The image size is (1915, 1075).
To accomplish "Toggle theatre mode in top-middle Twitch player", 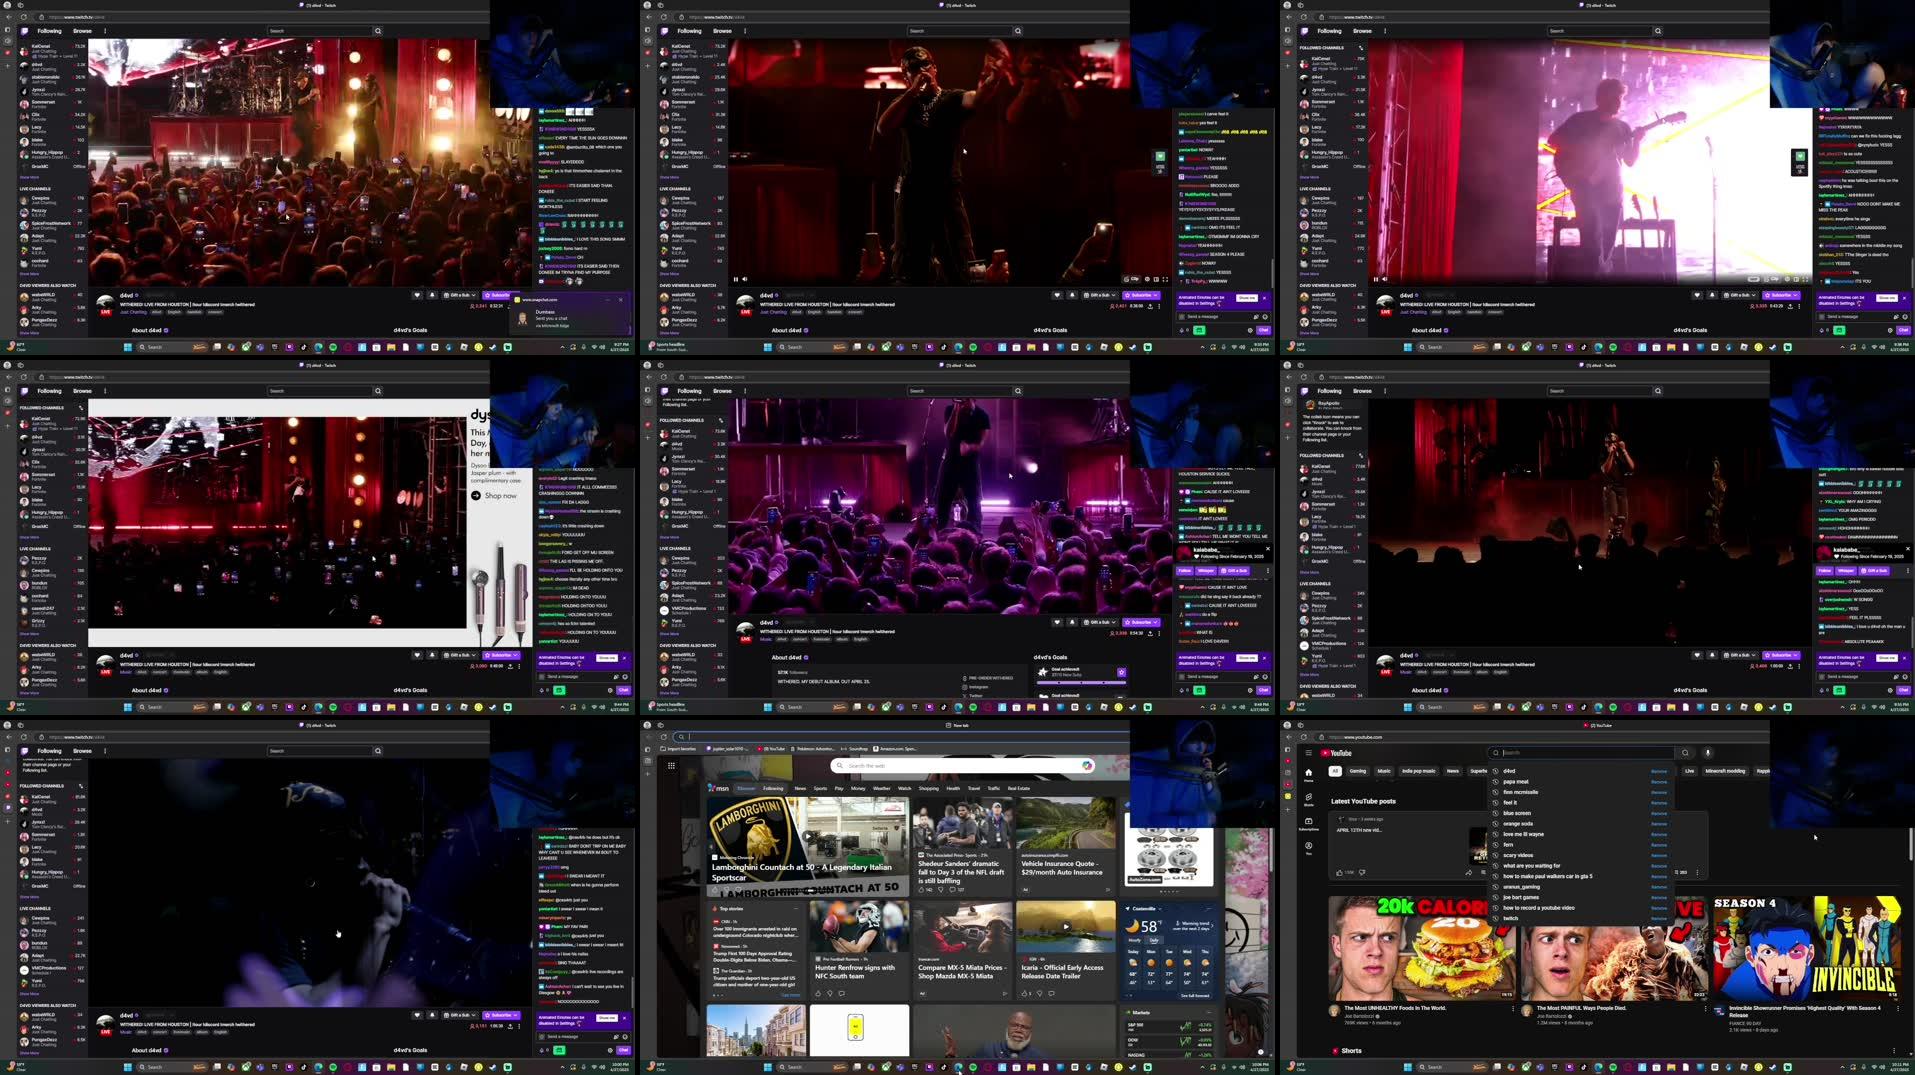I will click(1156, 279).
